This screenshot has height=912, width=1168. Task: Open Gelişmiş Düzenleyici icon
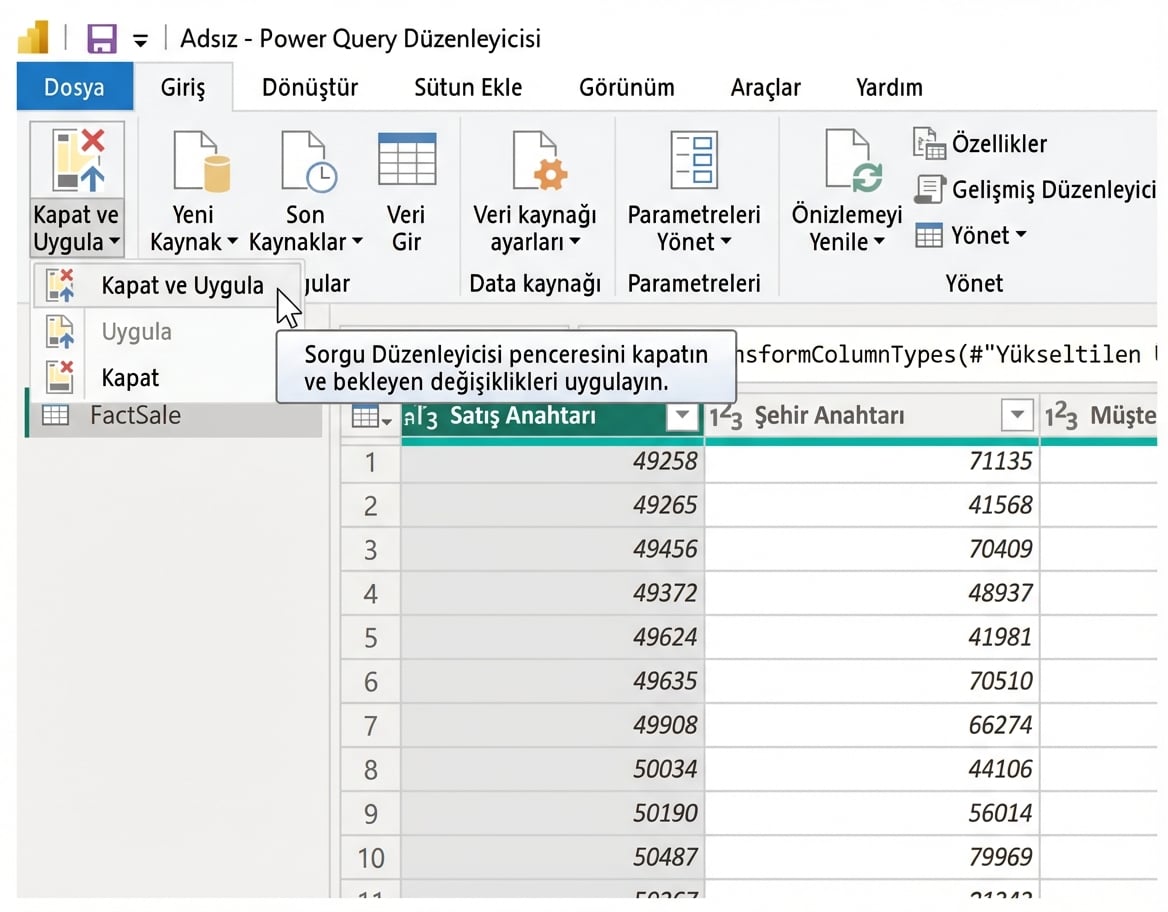coord(929,189)
